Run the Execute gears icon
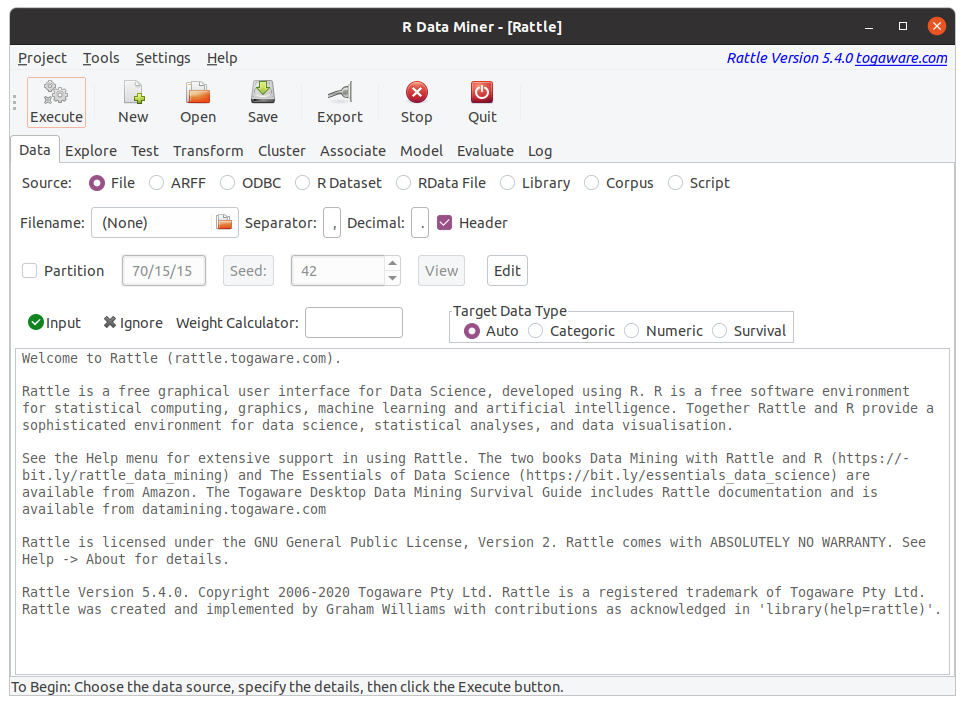965x705 pixels. coord(56,102)
